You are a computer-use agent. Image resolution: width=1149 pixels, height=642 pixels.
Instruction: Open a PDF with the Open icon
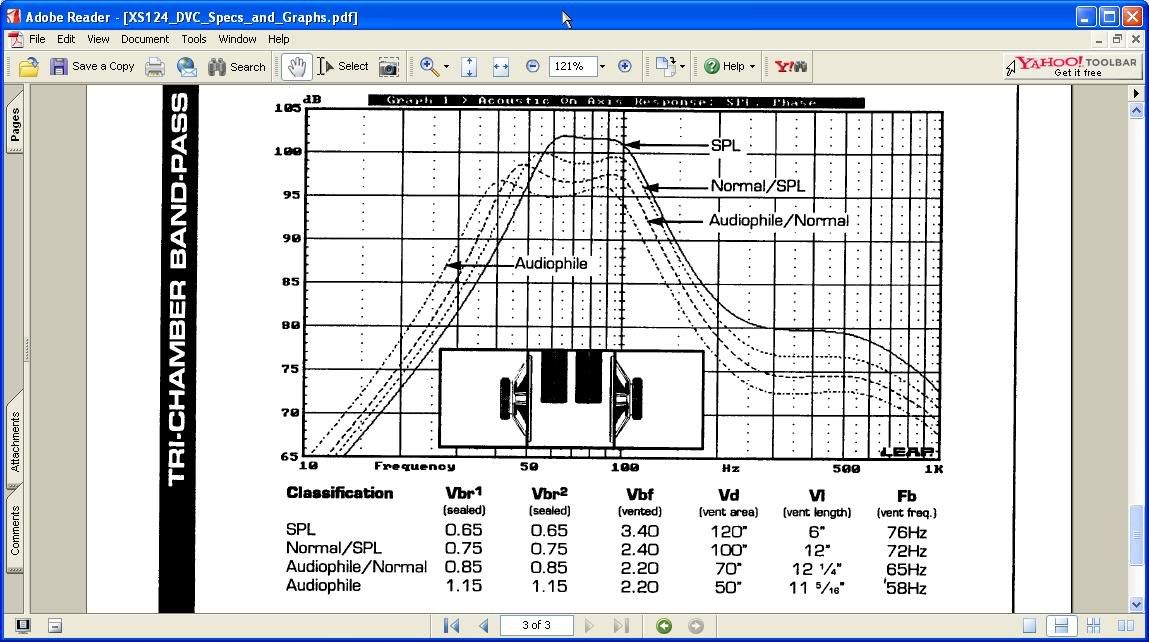pyautogui.click(x=26, y=66)
